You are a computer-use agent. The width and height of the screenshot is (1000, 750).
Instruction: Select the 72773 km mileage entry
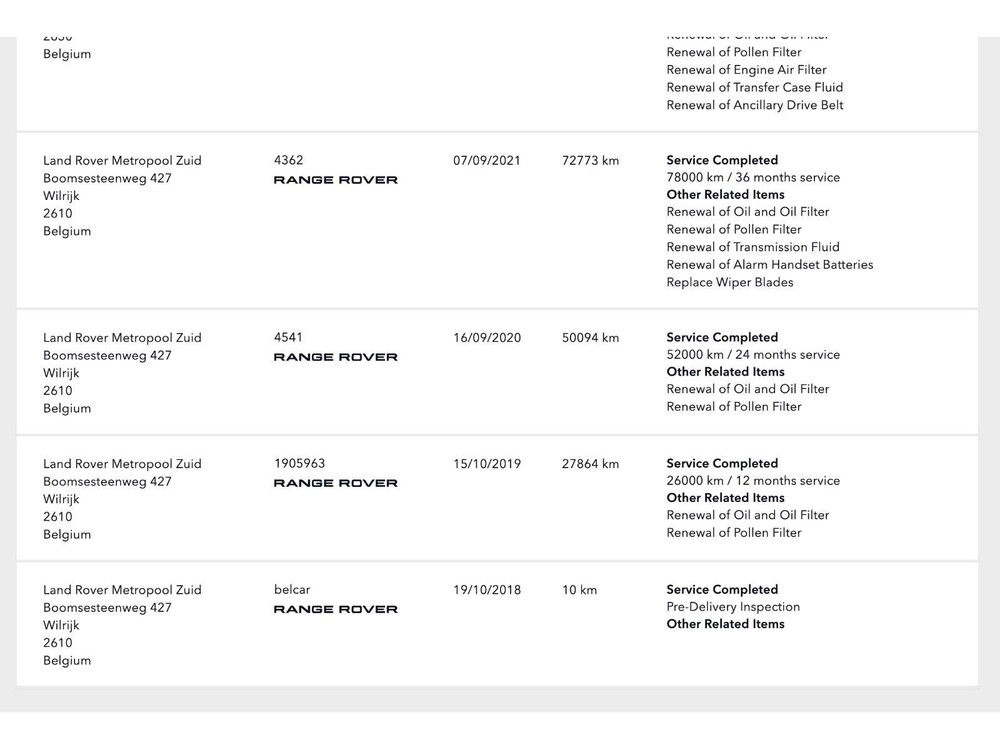[x=590, y=160]
